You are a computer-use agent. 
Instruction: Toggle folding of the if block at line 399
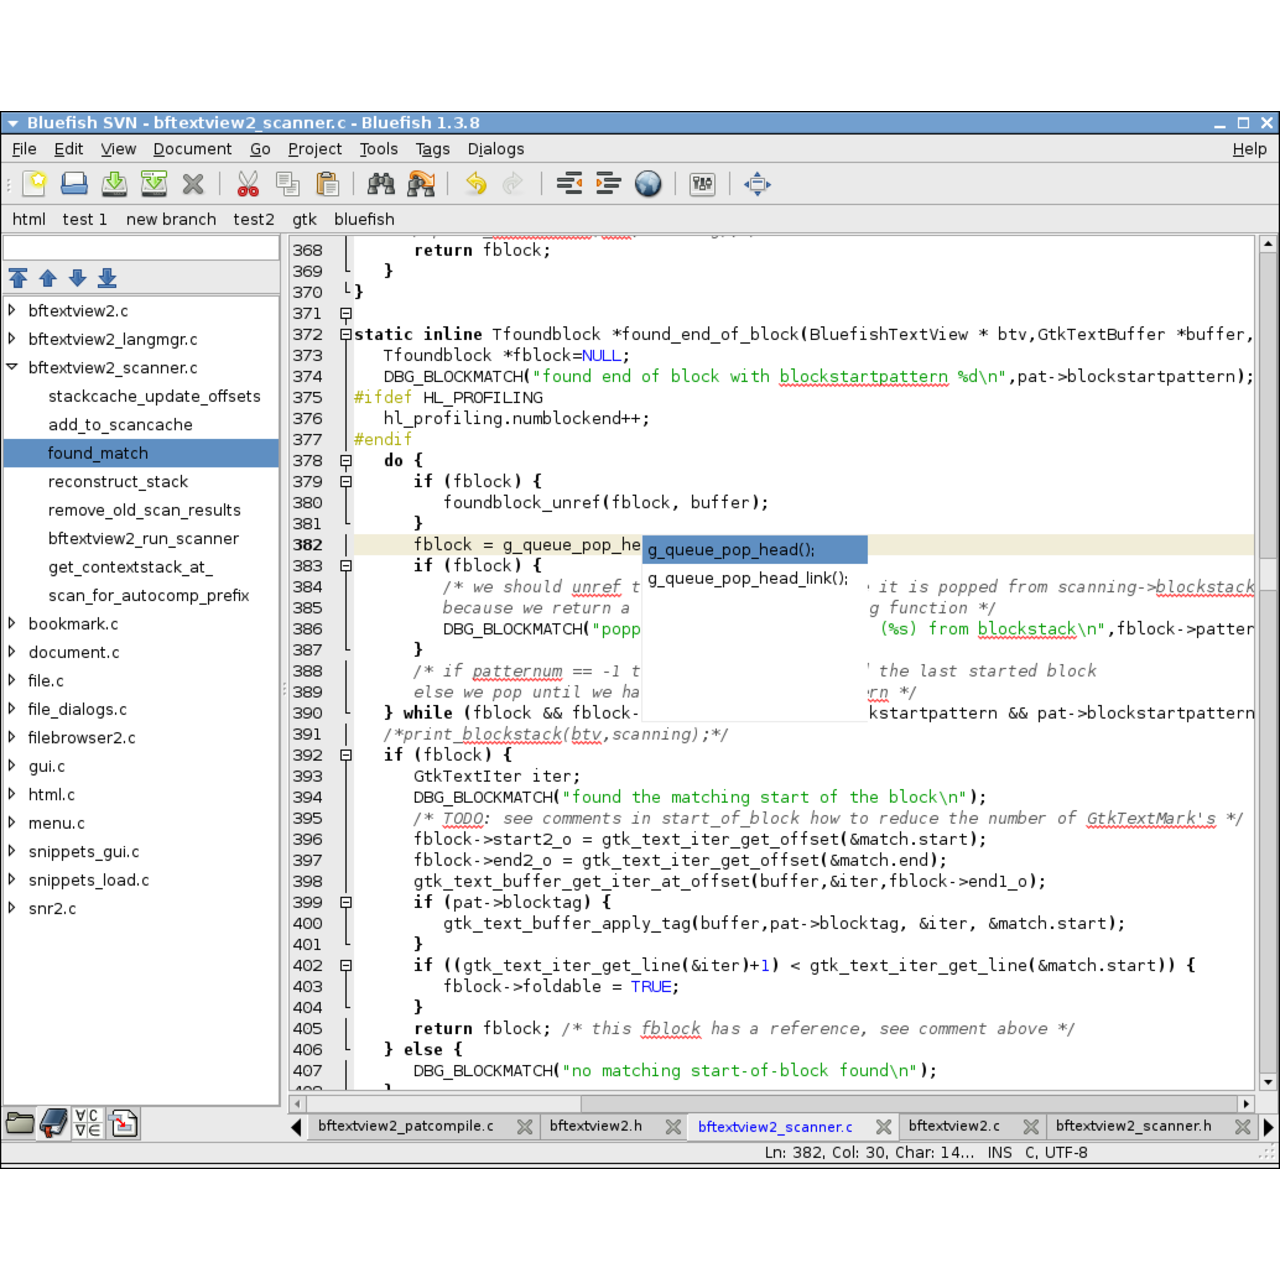click(x=345, y=902)
